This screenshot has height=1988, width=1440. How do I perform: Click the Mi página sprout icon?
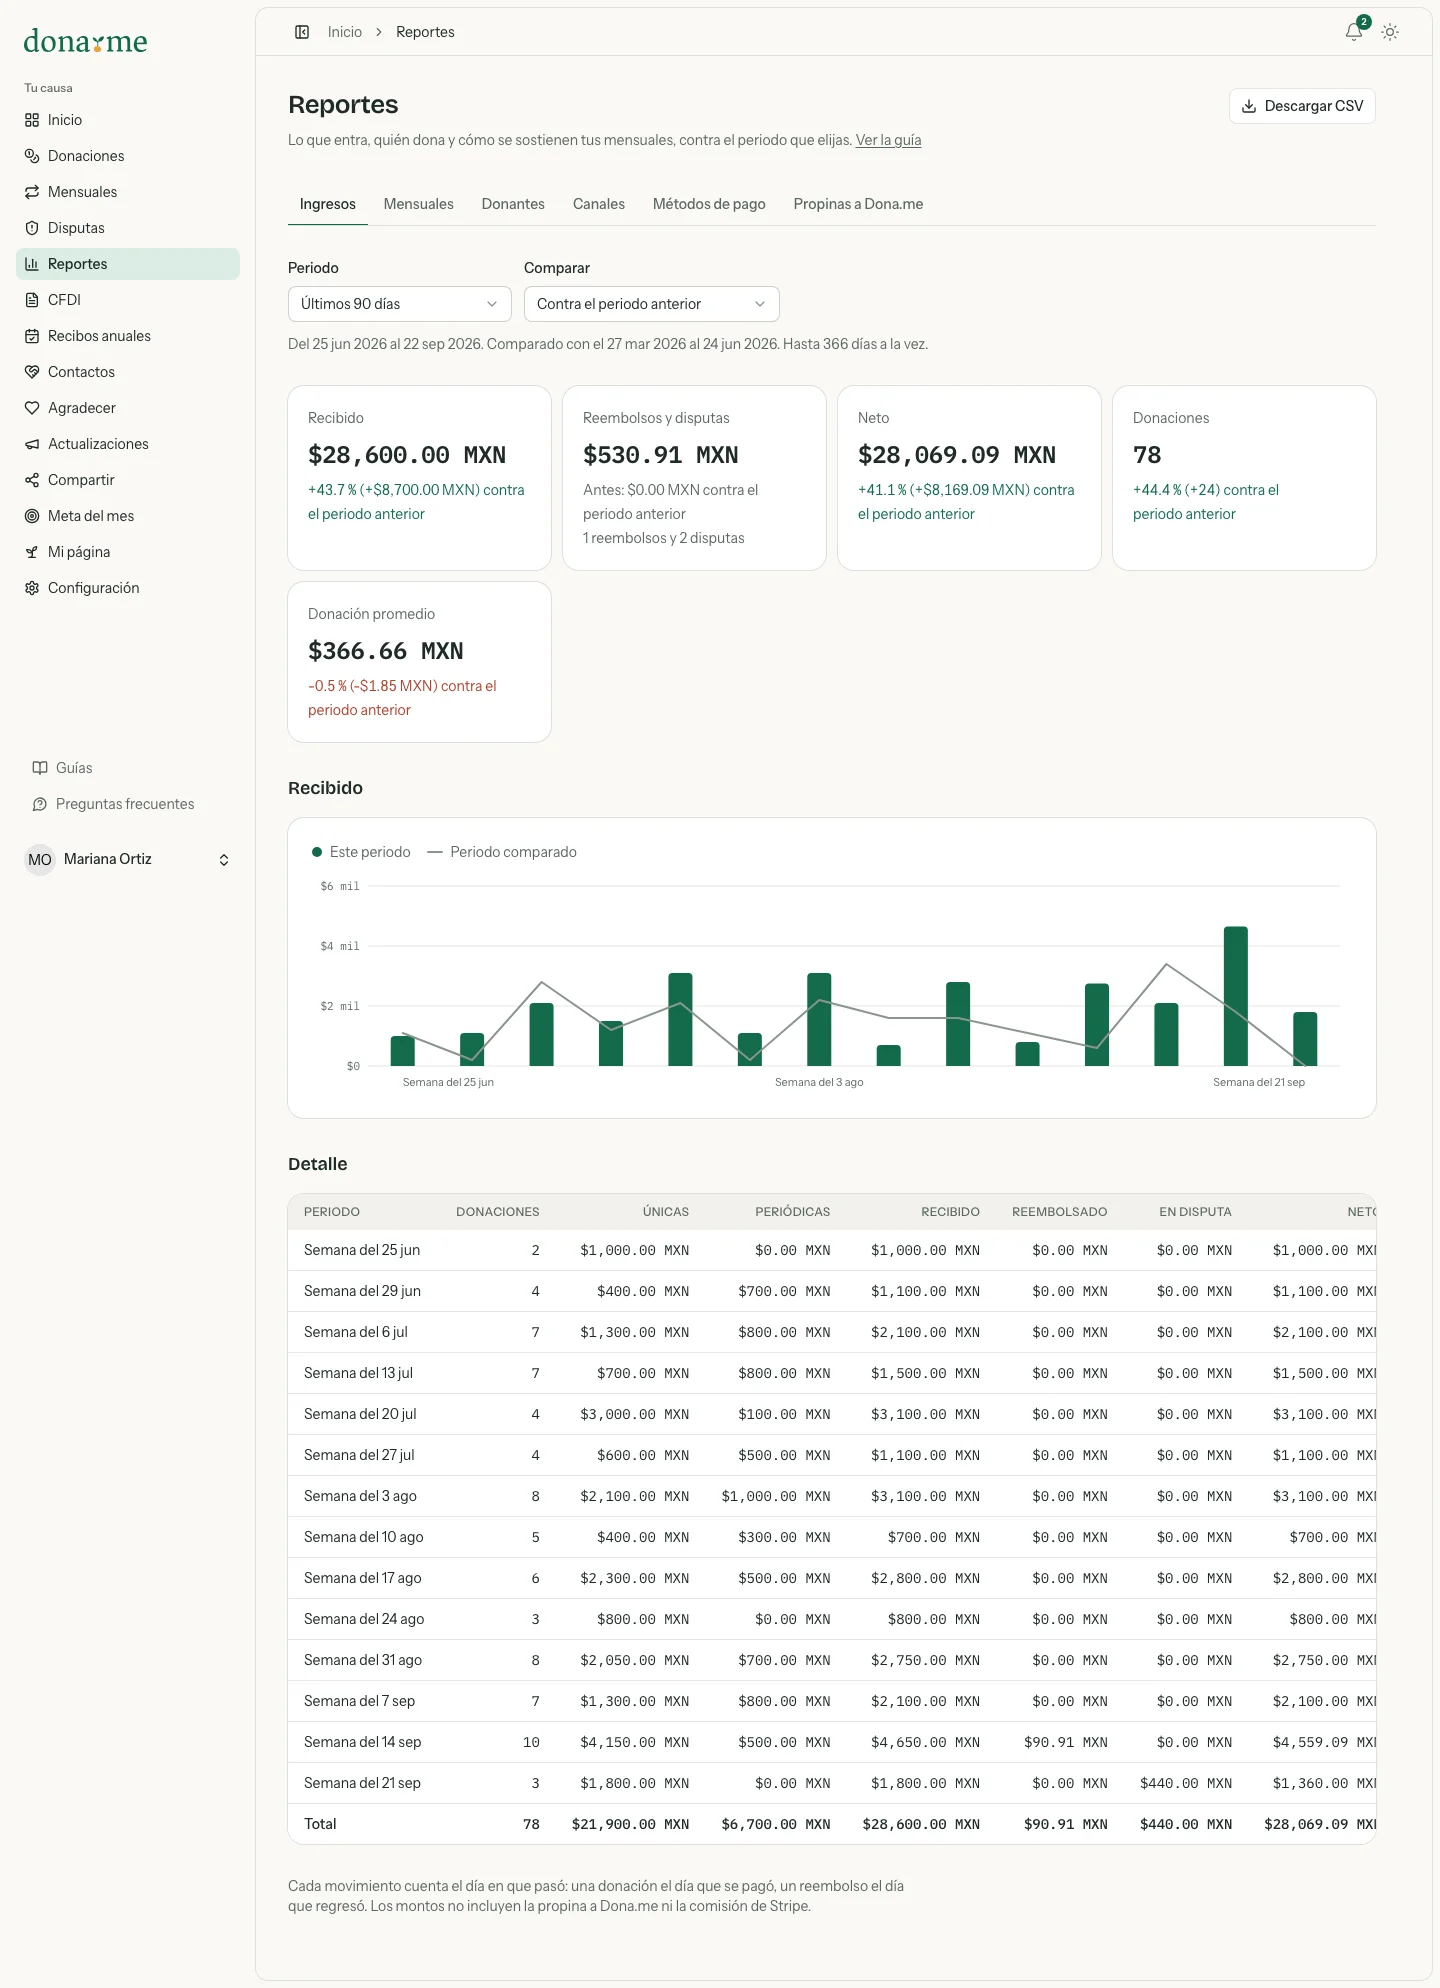pos(32,552)
